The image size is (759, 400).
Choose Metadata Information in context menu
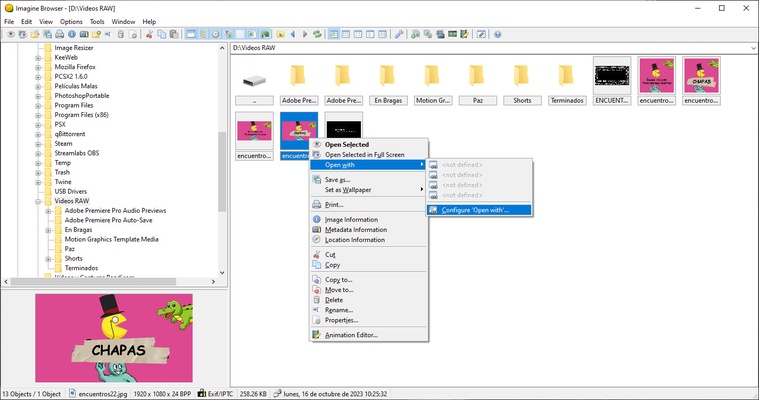pos(369,230)
